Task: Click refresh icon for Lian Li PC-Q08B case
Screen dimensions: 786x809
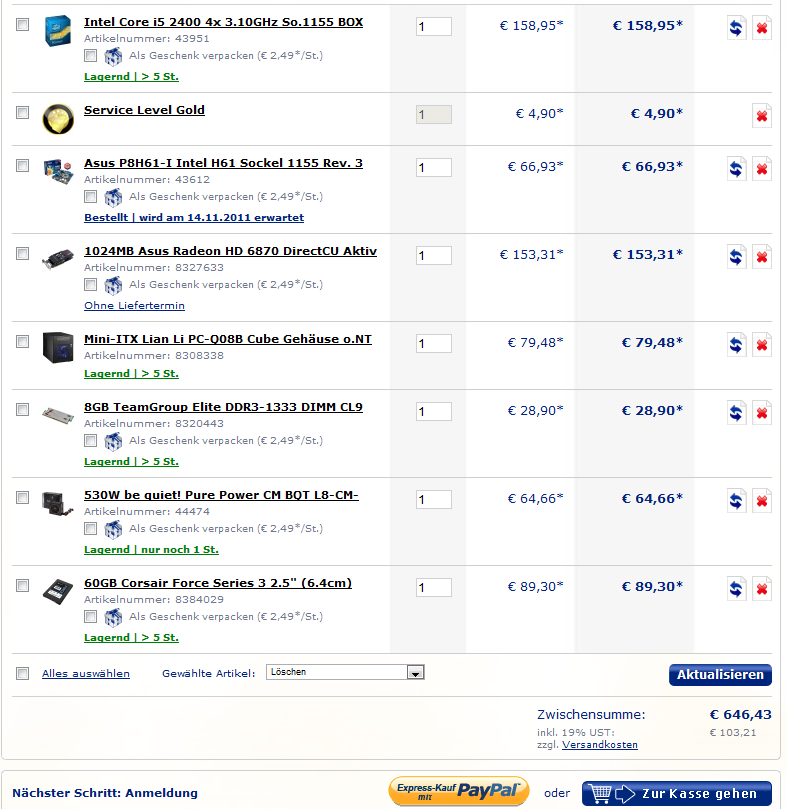Action: [736, 345]
